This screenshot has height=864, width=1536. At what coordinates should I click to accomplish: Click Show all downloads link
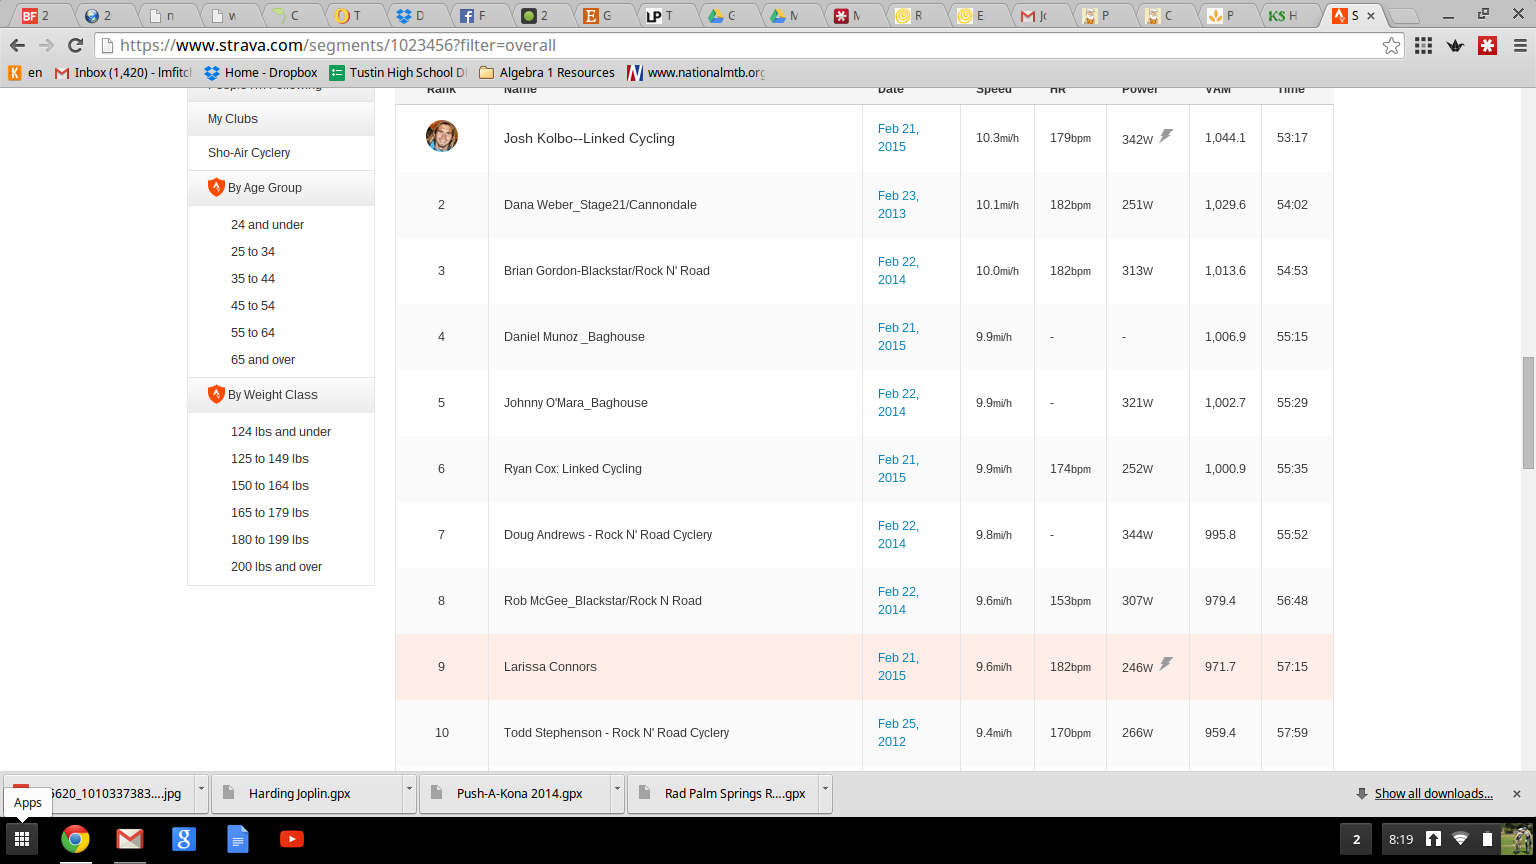click(1433, 793)
